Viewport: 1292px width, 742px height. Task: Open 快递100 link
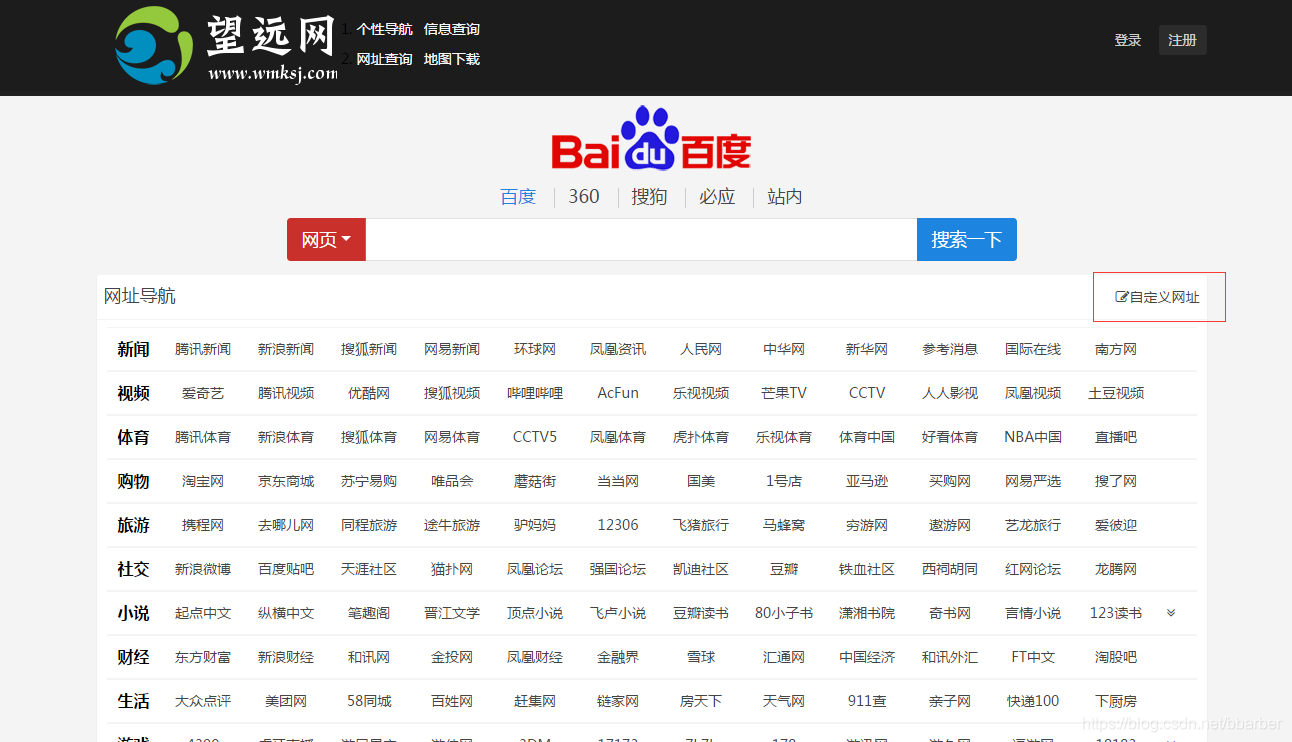(1033, 701)
